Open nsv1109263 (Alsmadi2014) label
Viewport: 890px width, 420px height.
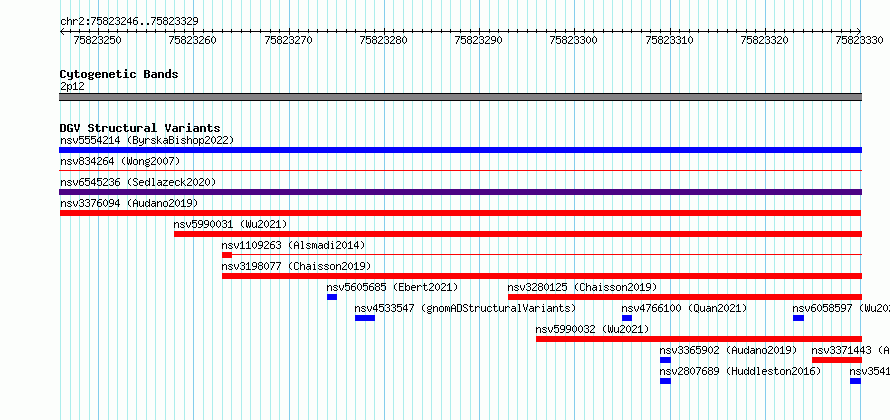pos(293,245)
